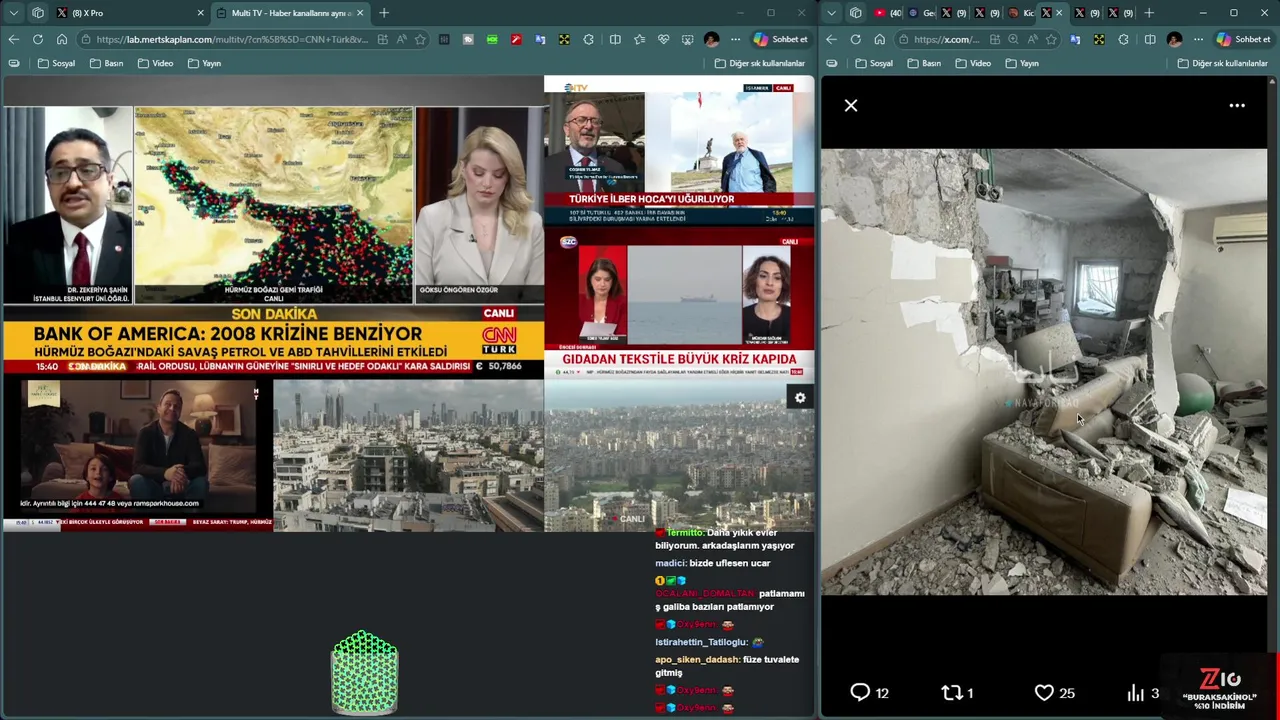Viewport: 1280px width, 720px height.
Task: Open Basın bookmarks folder in left window
Action: point(107,63)
